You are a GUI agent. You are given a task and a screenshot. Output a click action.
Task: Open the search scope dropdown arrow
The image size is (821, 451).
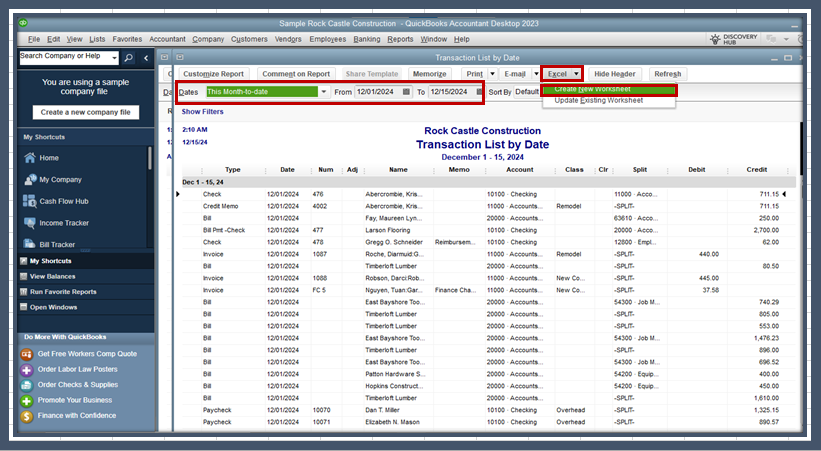click(x=115, y=58)
